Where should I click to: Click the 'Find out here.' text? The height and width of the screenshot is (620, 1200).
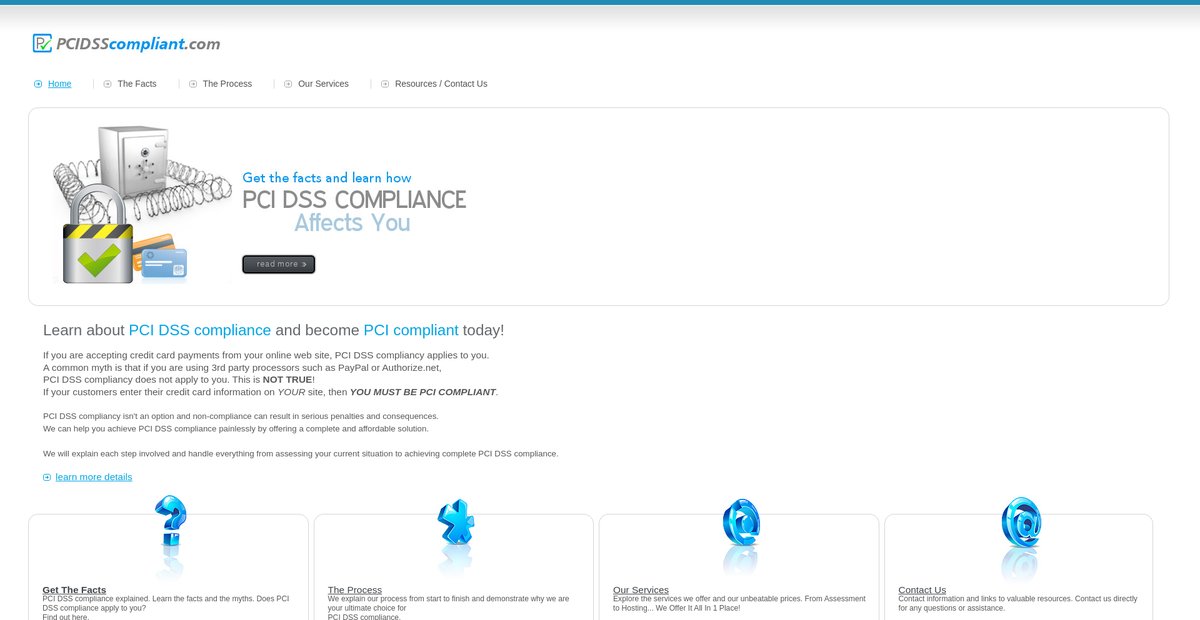66,617
